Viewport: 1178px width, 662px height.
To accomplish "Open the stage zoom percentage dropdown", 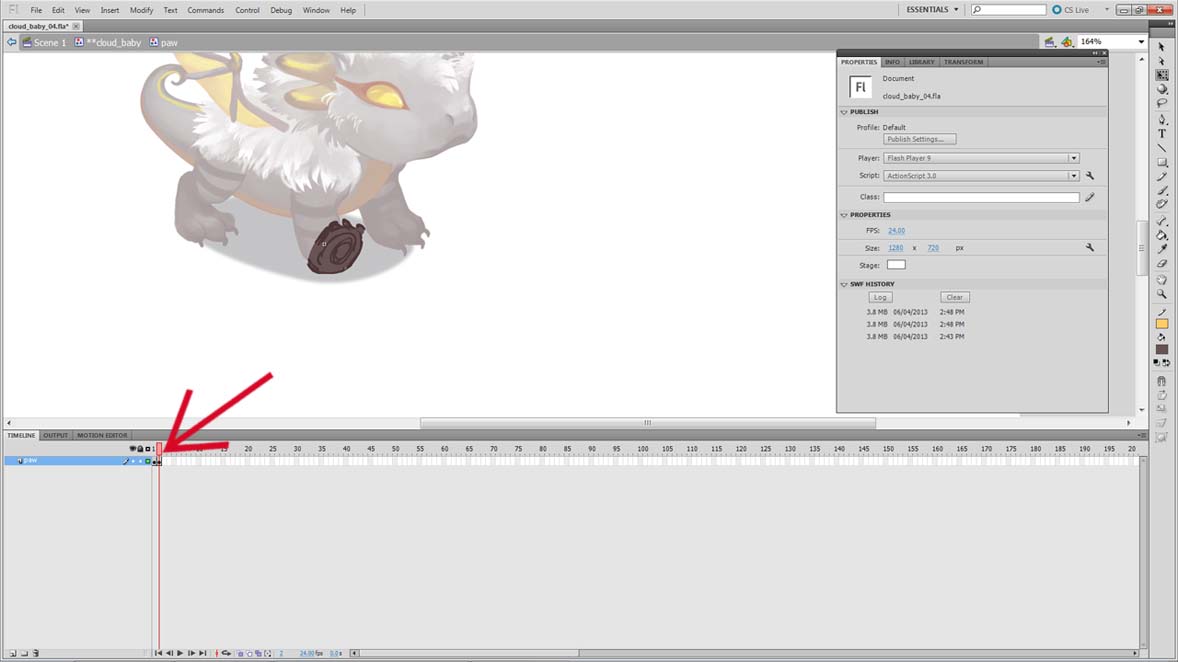I will 1141,42.
